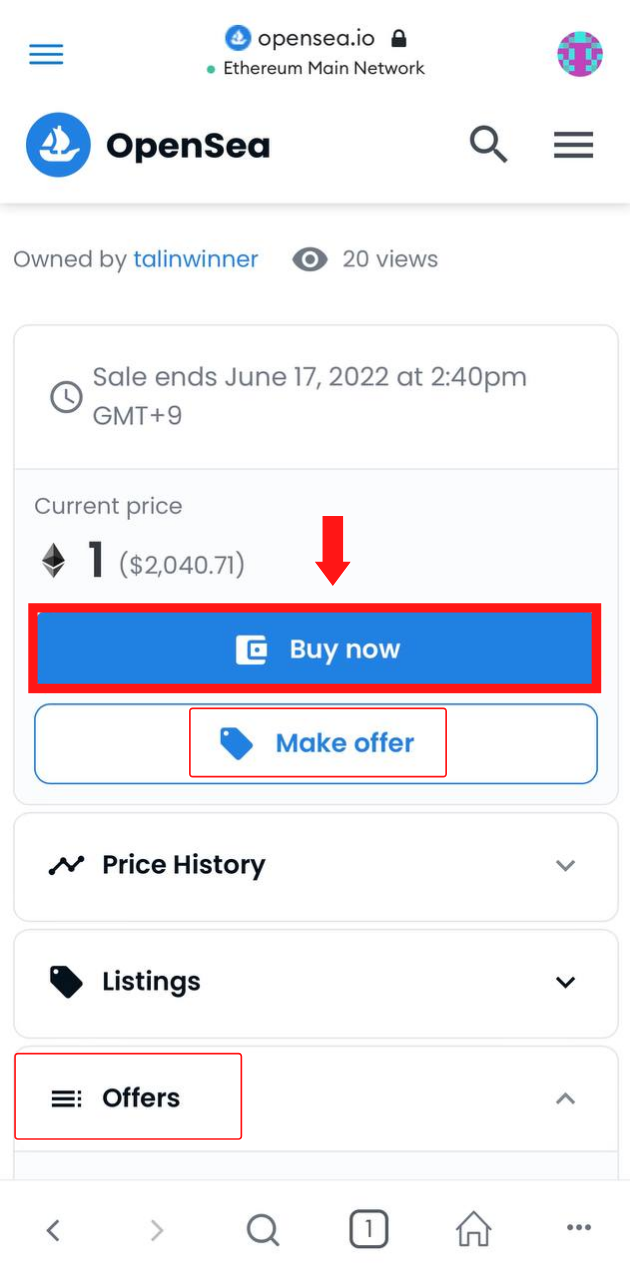Expand the Price History section
630x1280 pixels.
(x=316, y=866)
